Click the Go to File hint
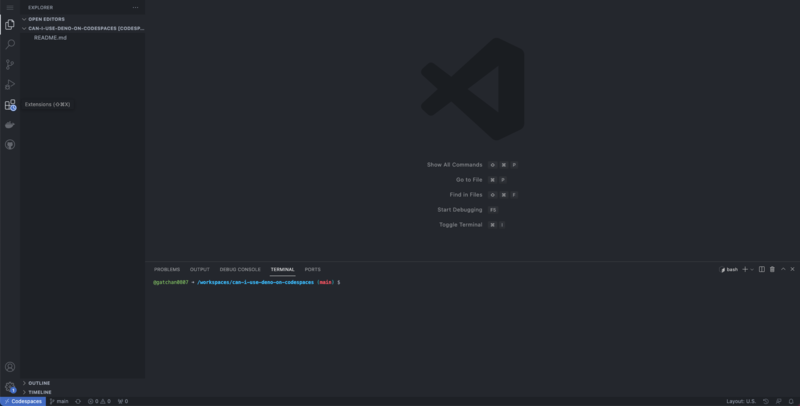The image size is (800, 406). pyautogui.click(x=469, y=180)
